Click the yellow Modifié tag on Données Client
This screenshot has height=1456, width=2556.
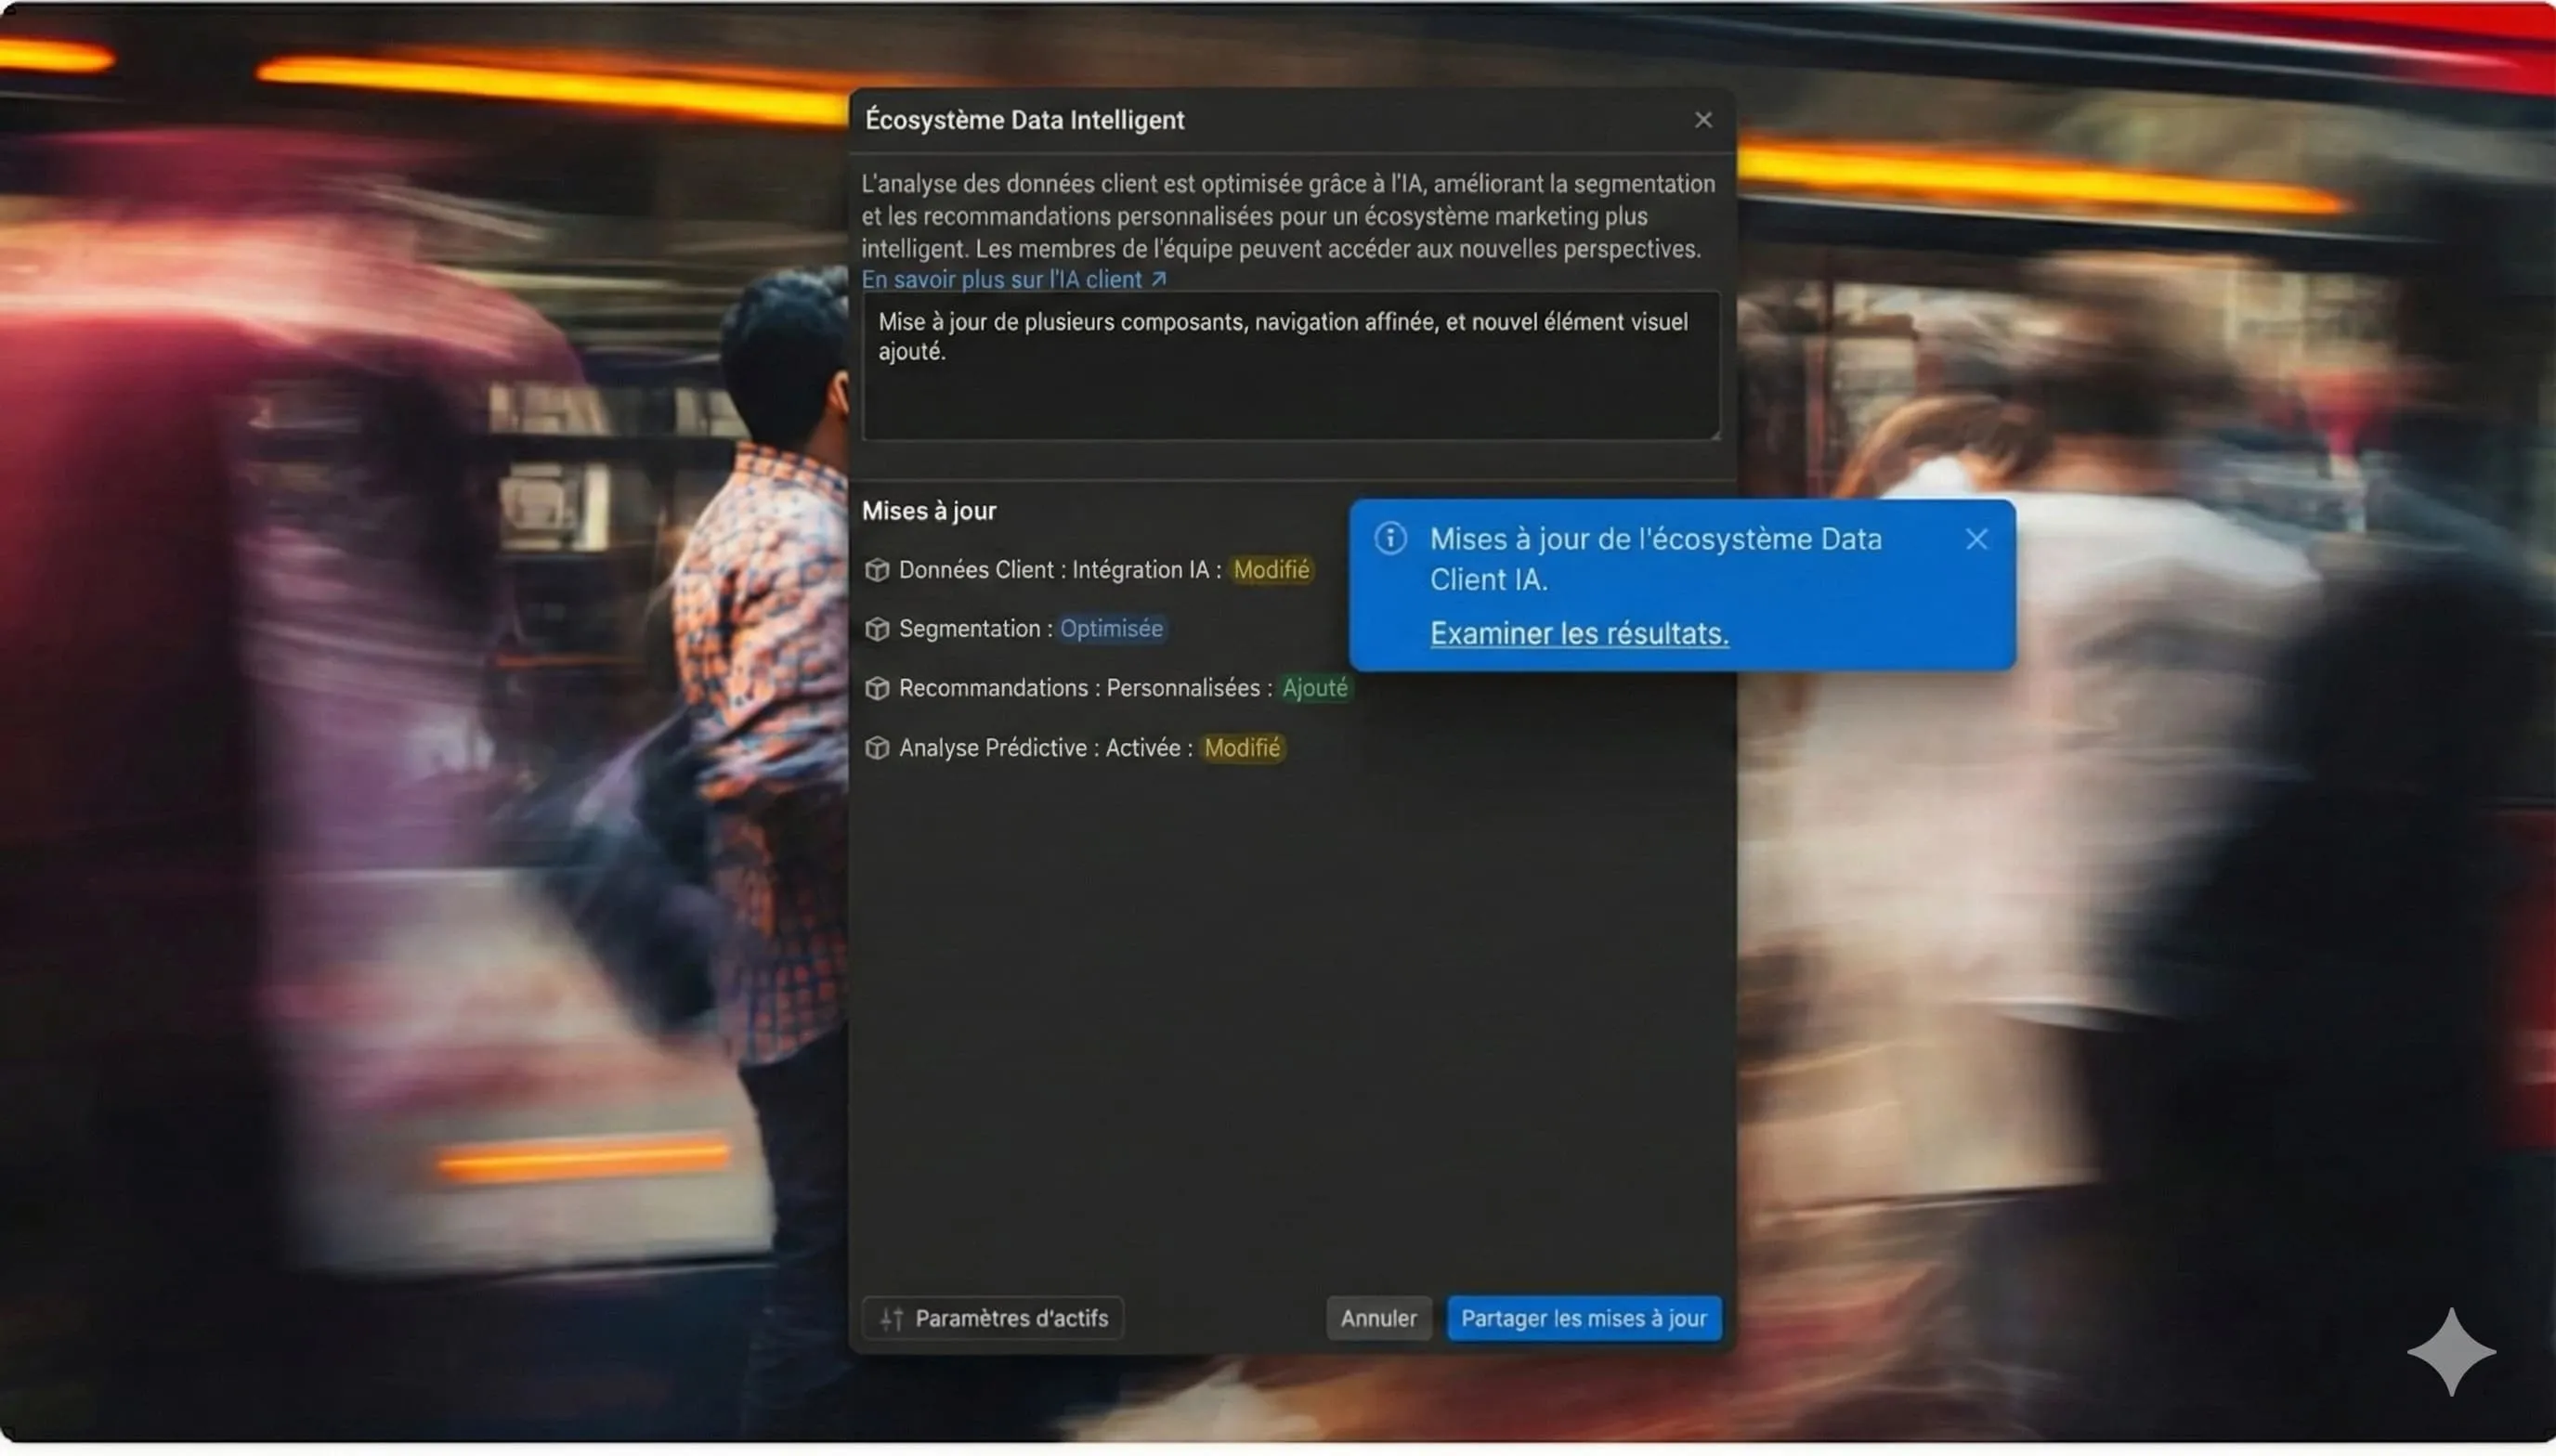pos(1270,570)
